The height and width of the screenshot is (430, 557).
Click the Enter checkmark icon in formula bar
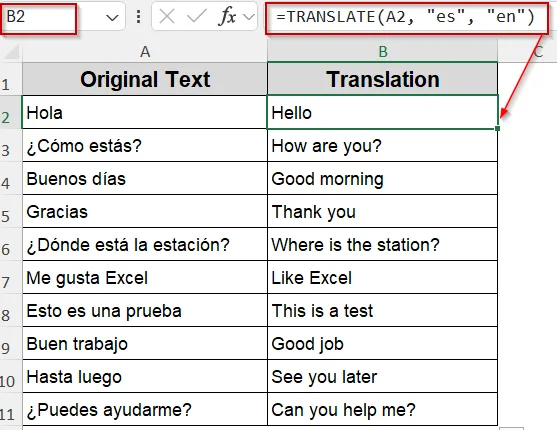(x=196, y=16)
